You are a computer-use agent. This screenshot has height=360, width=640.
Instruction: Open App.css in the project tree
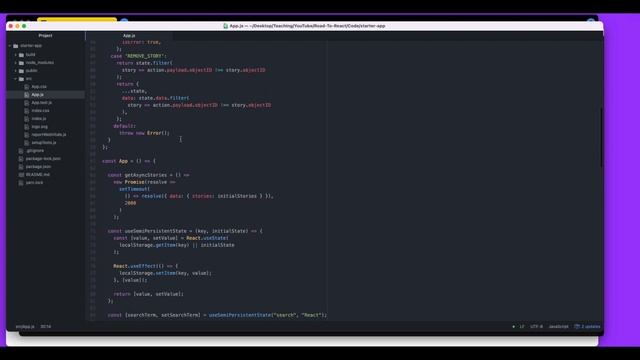pyautogui.click(x=39, y=87)
